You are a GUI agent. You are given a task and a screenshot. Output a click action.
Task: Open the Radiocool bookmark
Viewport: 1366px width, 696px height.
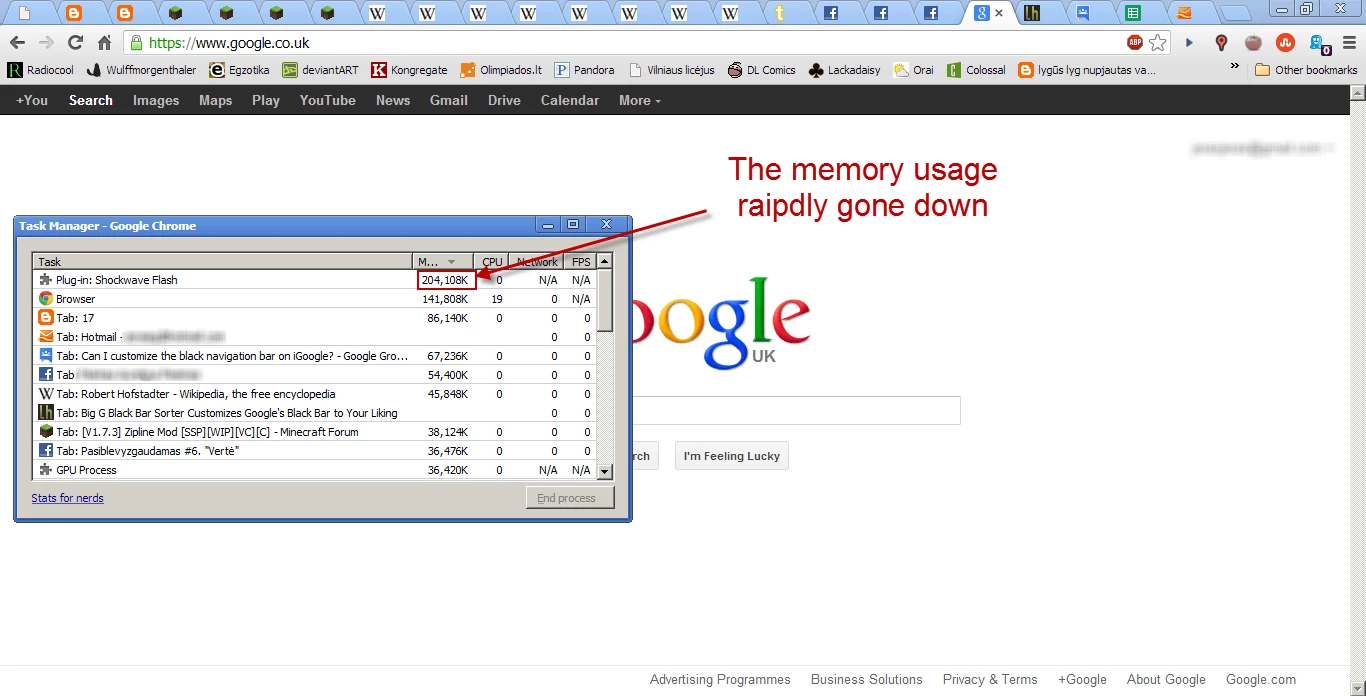pyautogui.click(x=40, y=70)
